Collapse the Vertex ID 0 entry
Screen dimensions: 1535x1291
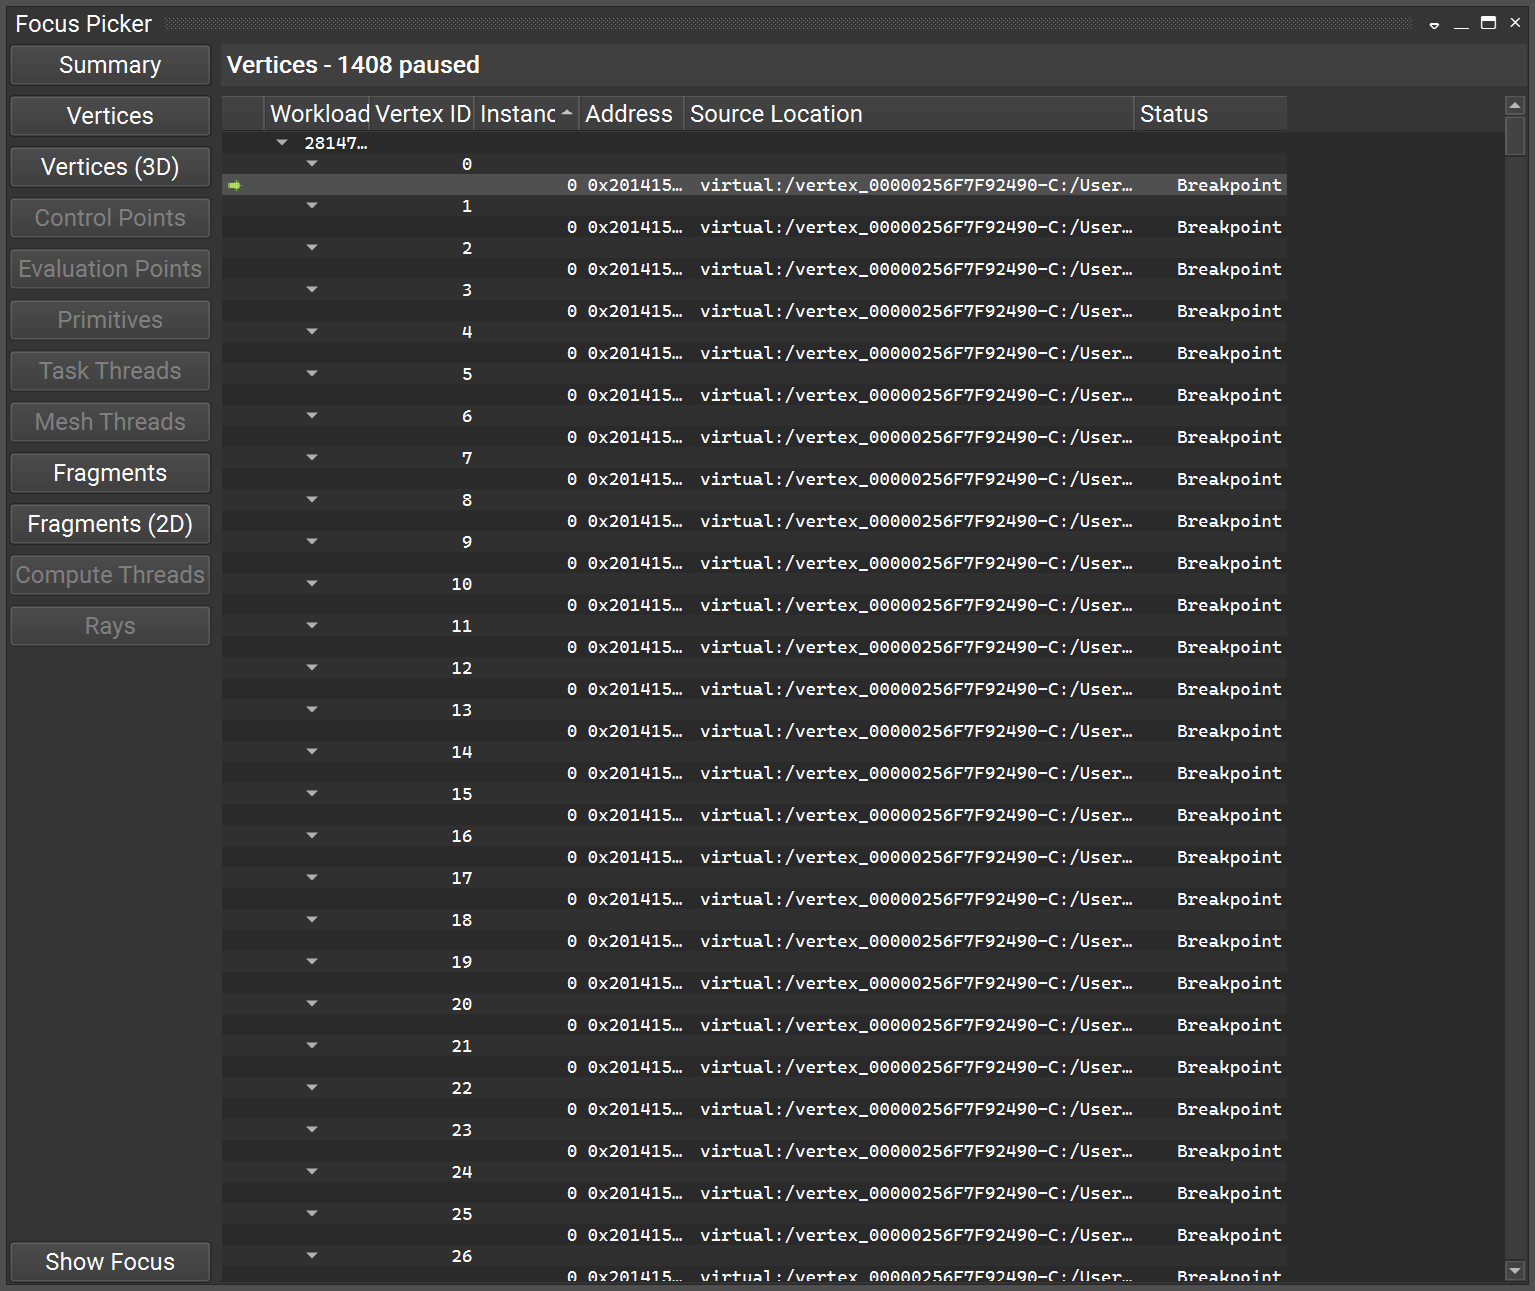click(312, 163)
